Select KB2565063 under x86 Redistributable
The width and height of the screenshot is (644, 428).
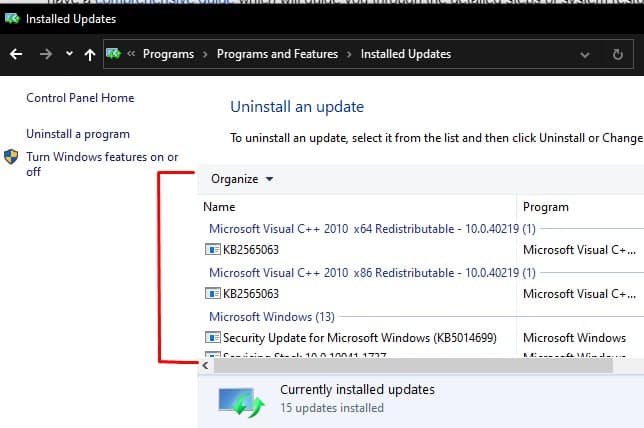click(x=251, y=294)
